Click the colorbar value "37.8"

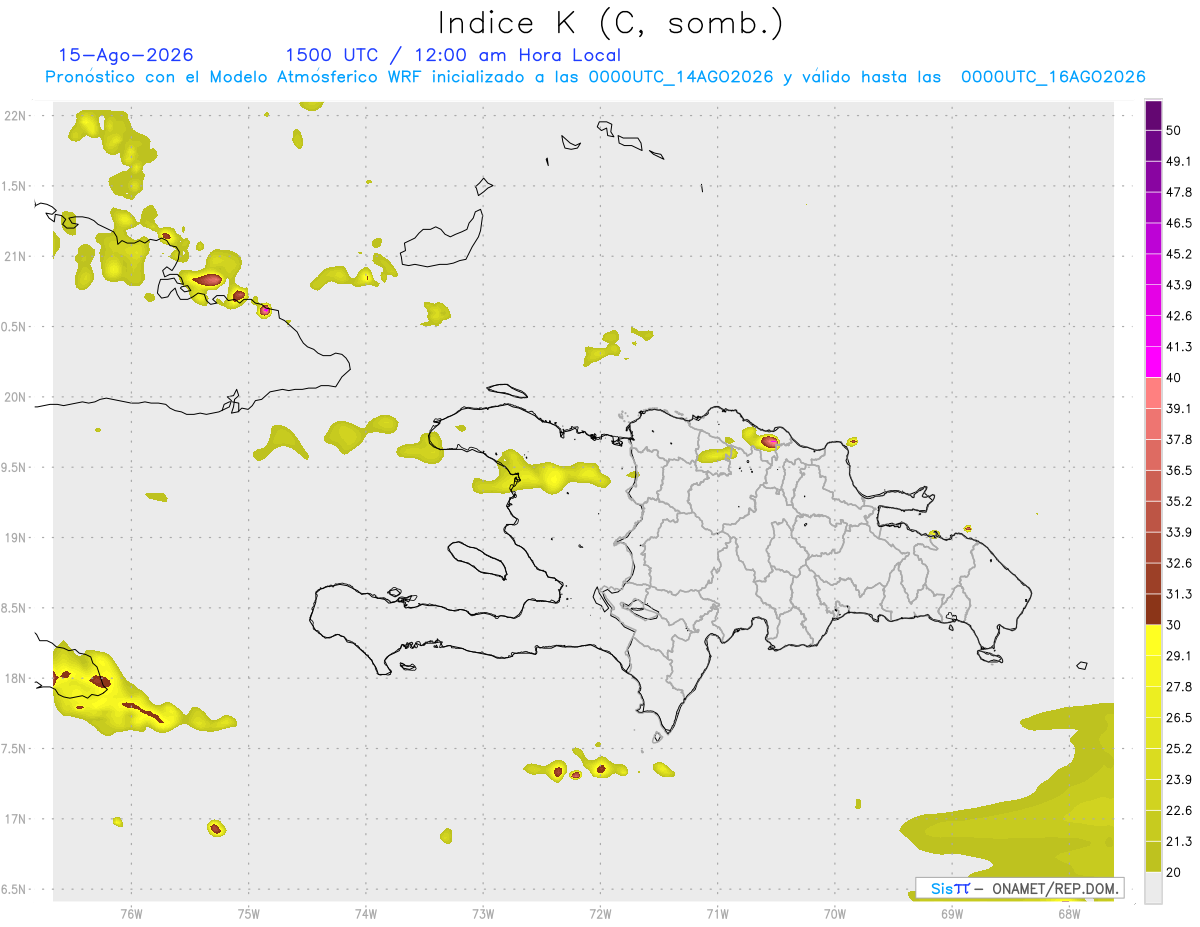point(1179,439)
